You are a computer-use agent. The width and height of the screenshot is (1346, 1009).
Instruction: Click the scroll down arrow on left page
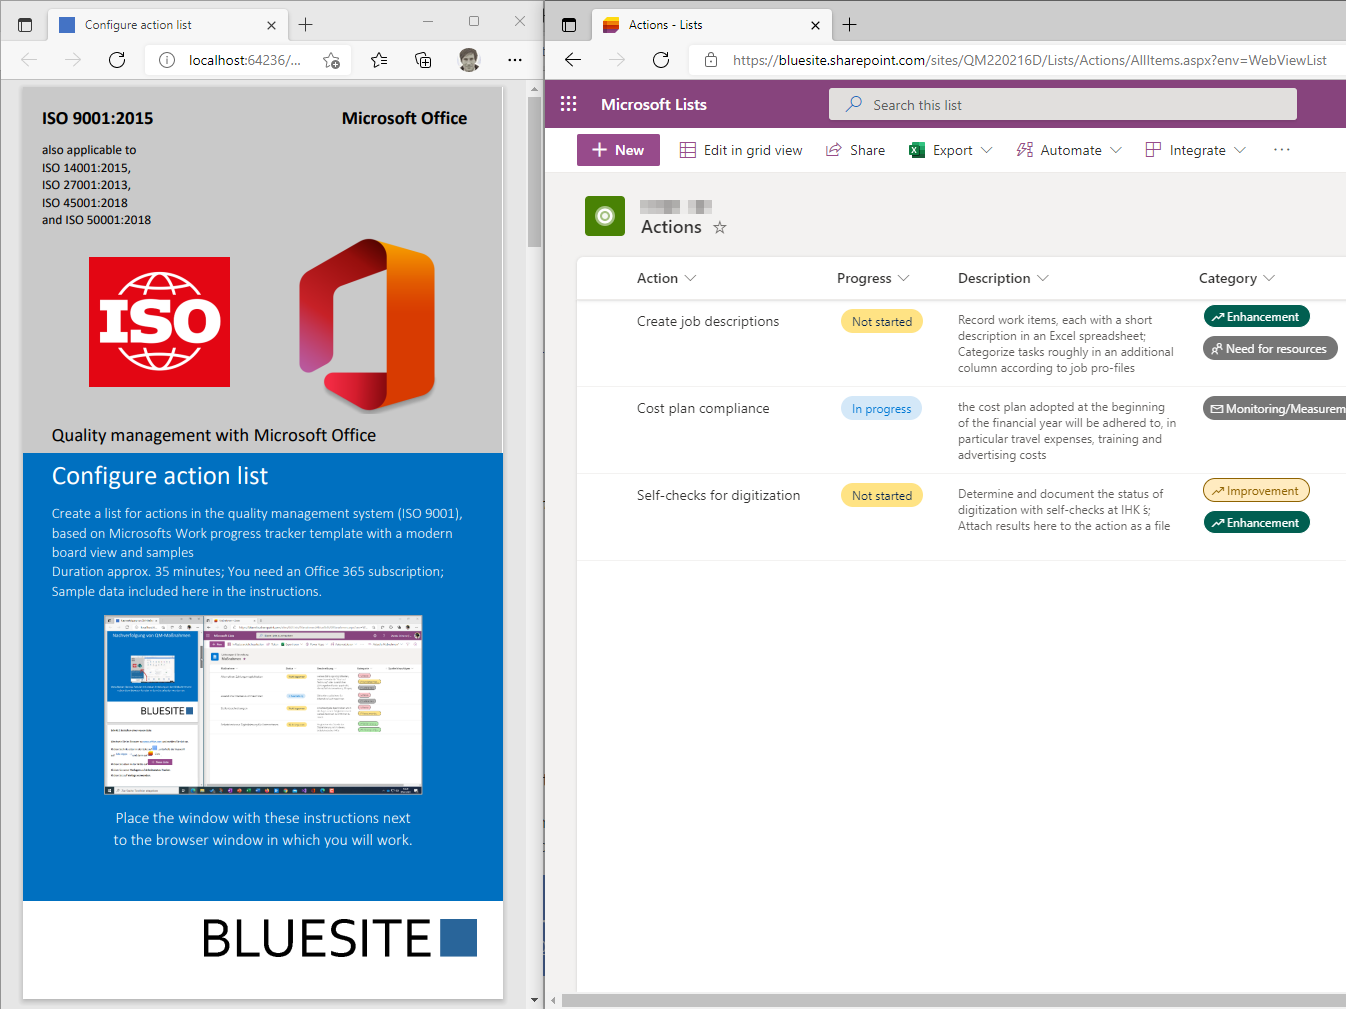(x=535, y=999)
